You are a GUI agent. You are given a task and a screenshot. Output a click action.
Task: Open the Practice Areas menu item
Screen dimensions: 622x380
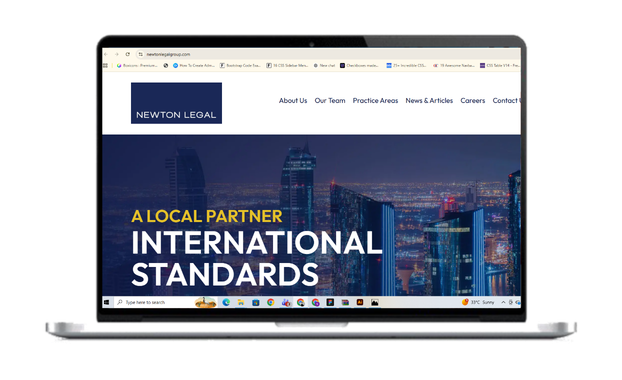pos(375,101)
